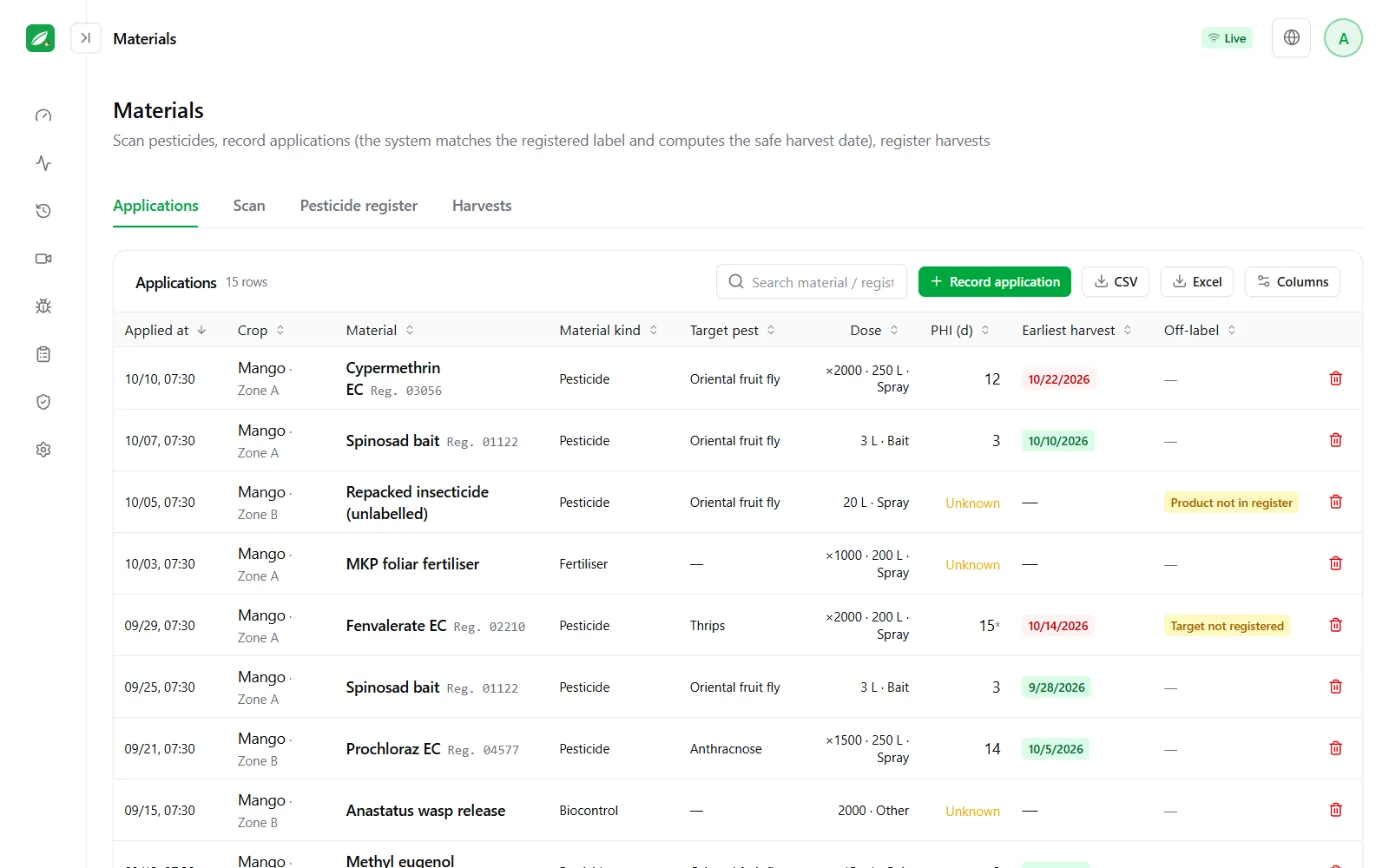Open the history clock icon in sidebar
The height and width of the screenshot is (868, 1388).
(x=43, y=211)
